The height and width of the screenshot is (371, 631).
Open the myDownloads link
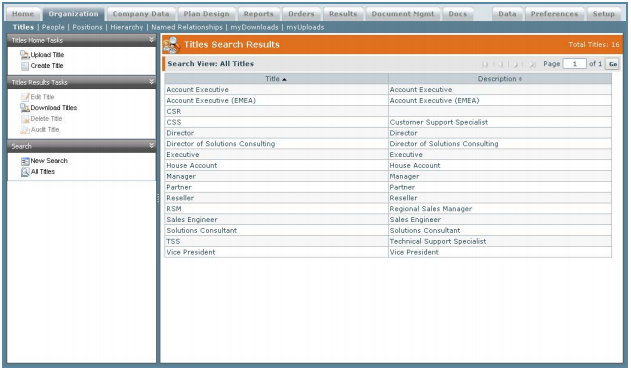point(254,27)
